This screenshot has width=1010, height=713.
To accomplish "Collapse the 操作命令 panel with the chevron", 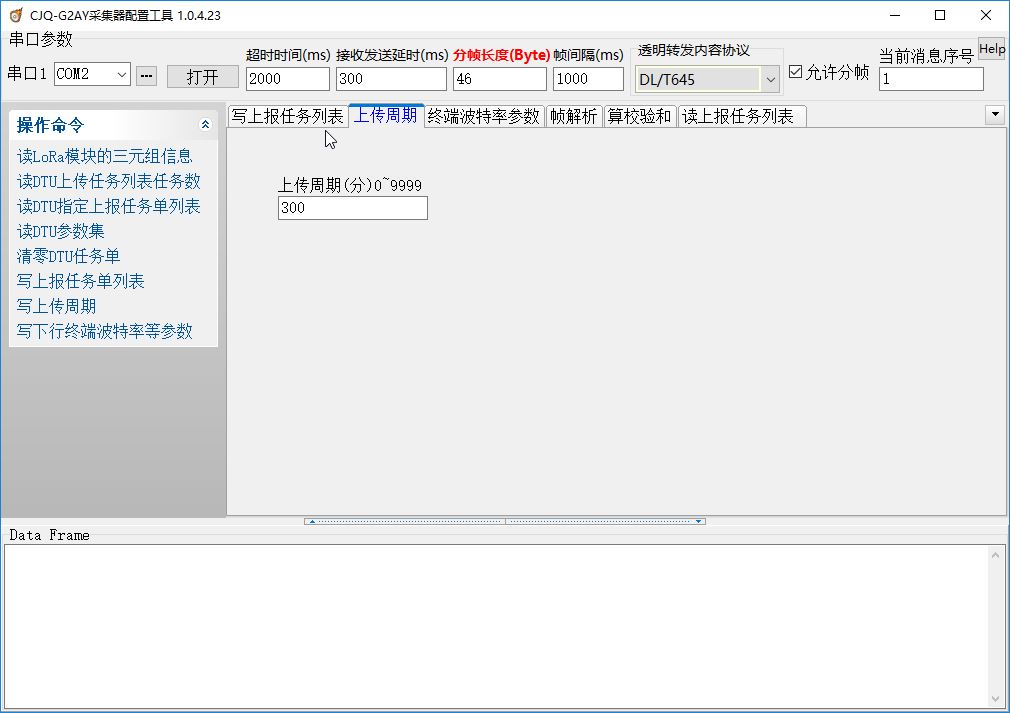I will 205,125.
